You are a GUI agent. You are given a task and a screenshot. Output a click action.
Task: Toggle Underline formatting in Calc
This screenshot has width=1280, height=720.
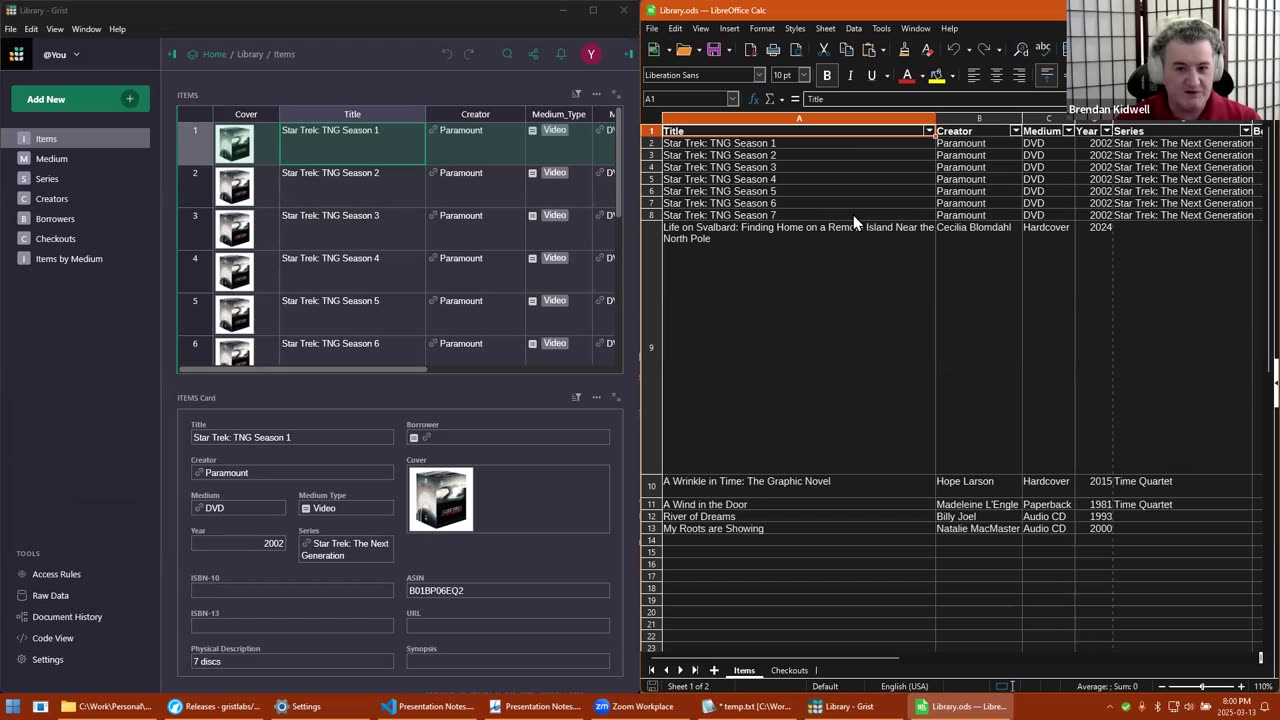click(872, 75)
